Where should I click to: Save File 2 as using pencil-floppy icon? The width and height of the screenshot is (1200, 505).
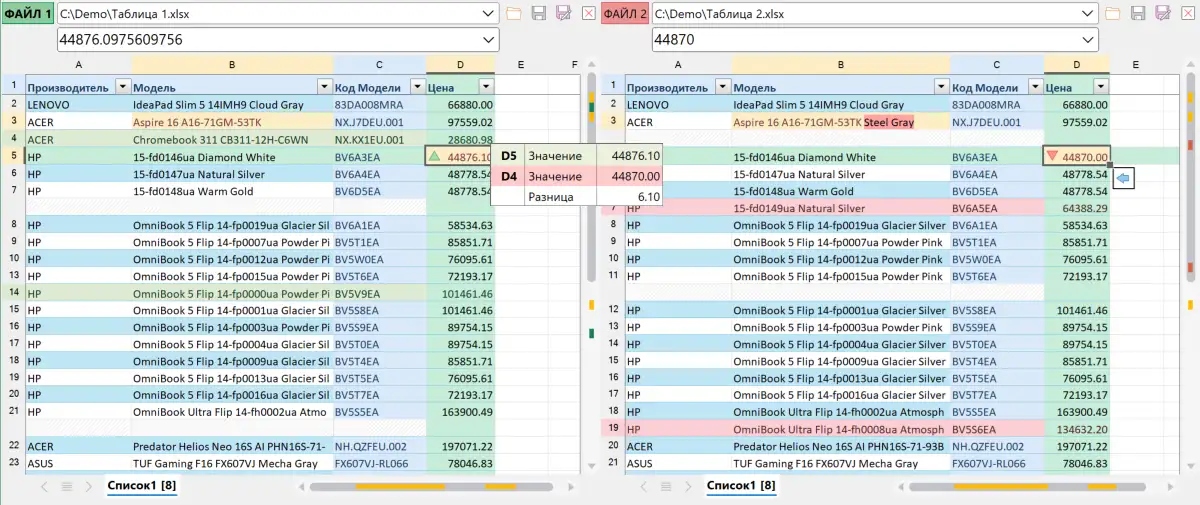[x=1163, y=13]
